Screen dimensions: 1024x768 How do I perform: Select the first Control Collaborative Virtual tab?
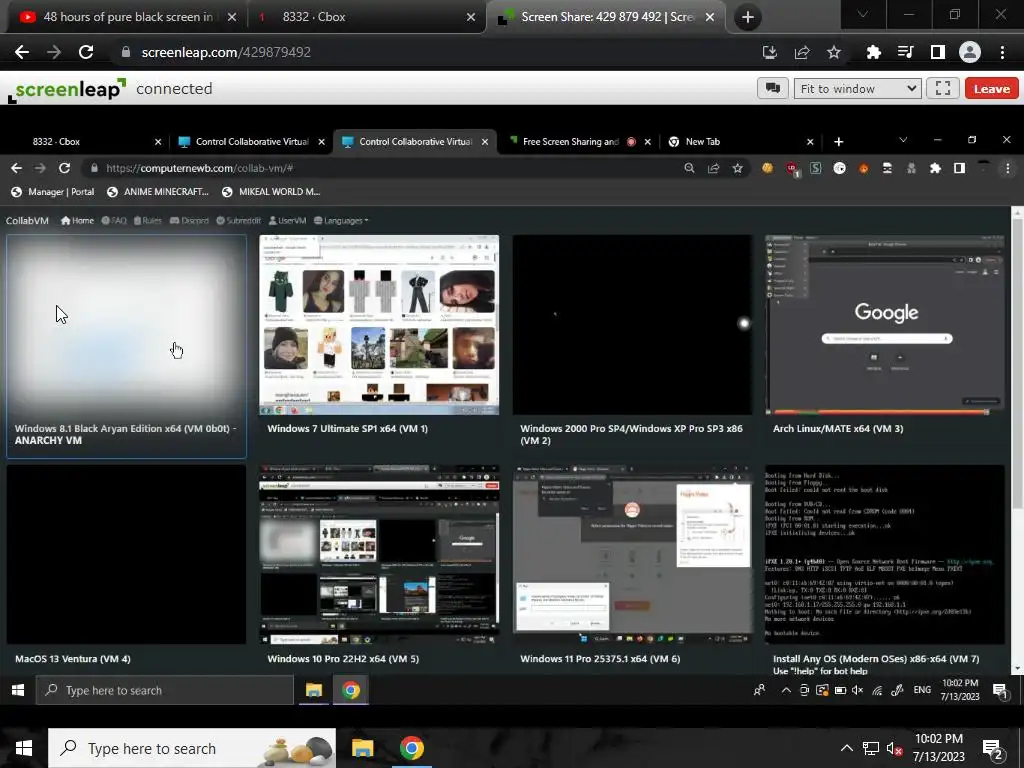click(251, 141)
